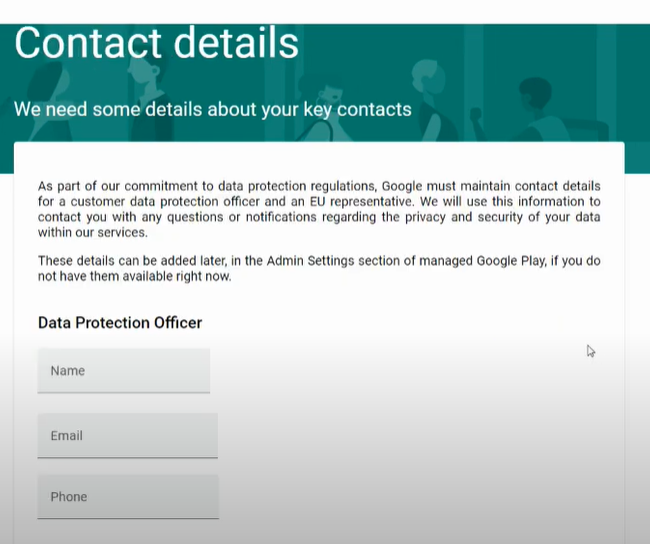
Task: Click the Data Protection Officer heading
Action: pos(120,323)
